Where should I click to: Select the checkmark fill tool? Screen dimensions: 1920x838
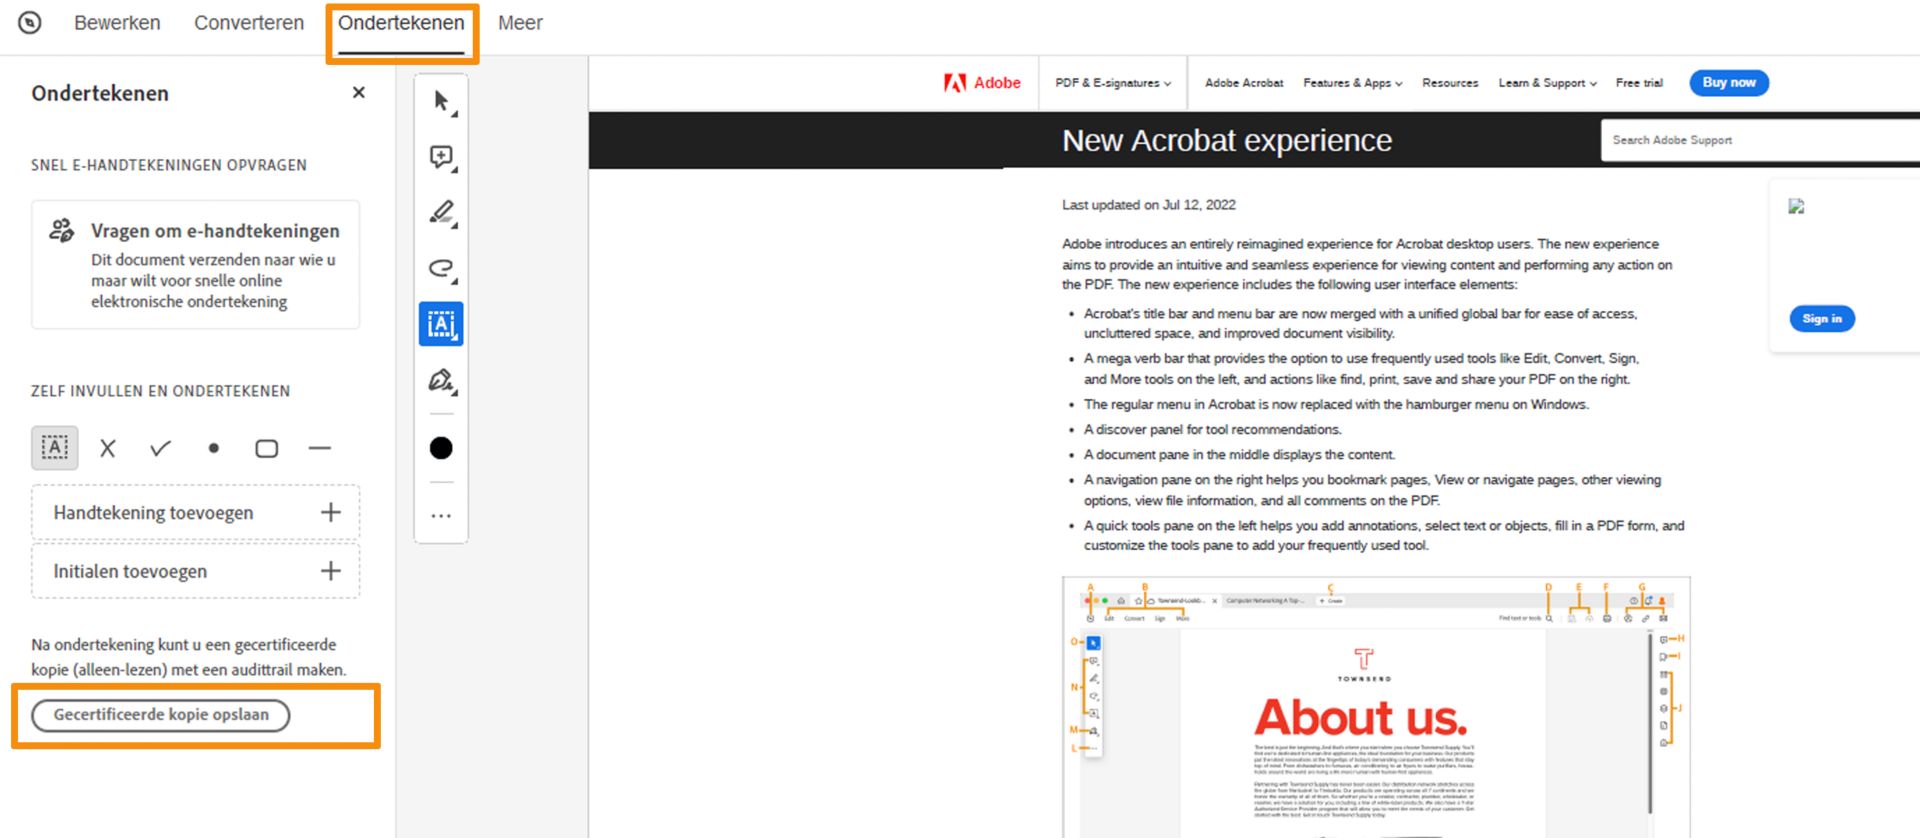tap(160, 449)
